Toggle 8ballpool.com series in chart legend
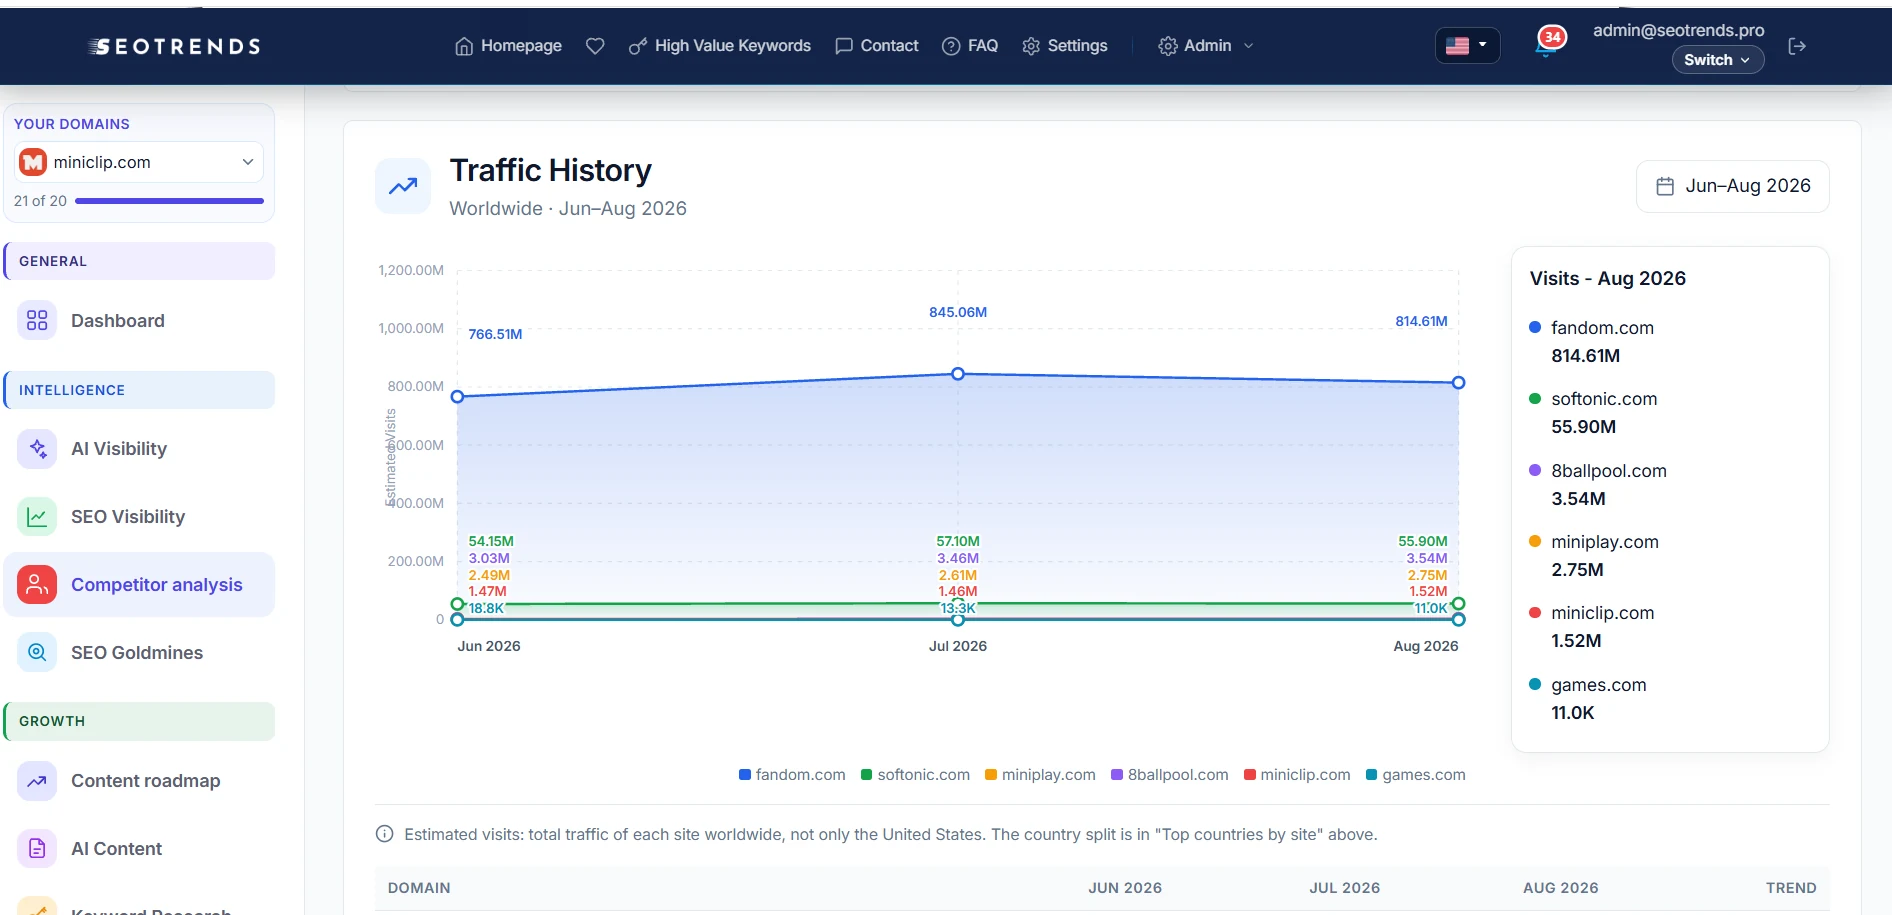The width and height of the screenshot is (1892, 915). point(1170,775)
